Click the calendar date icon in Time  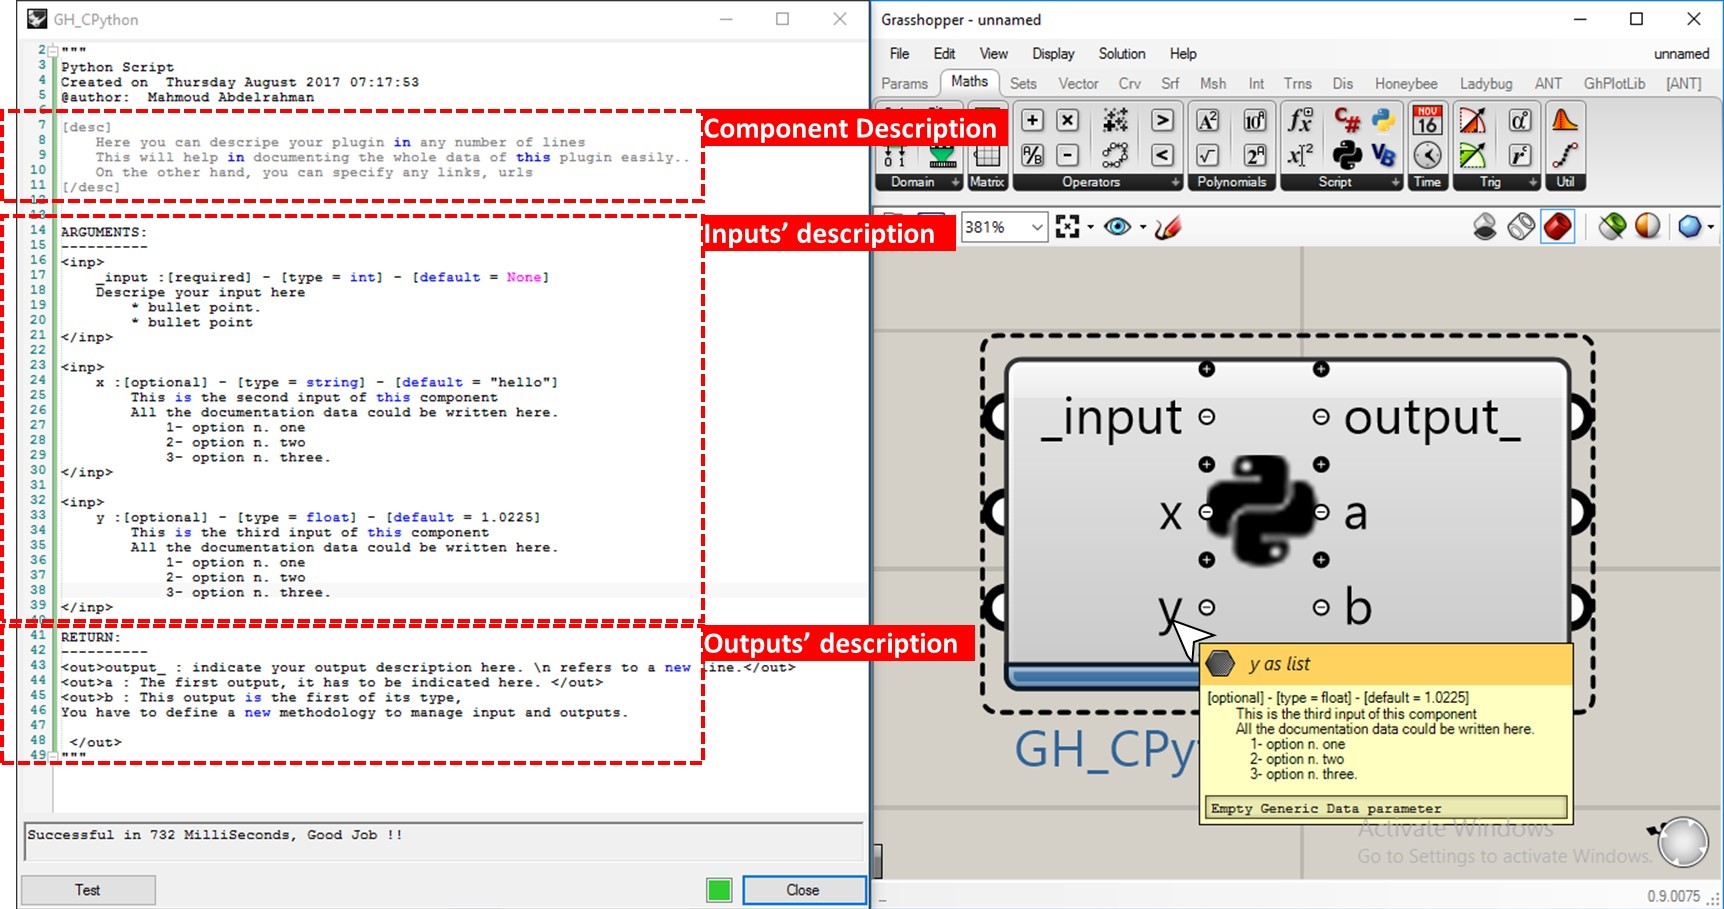(x=1427, y=121)
